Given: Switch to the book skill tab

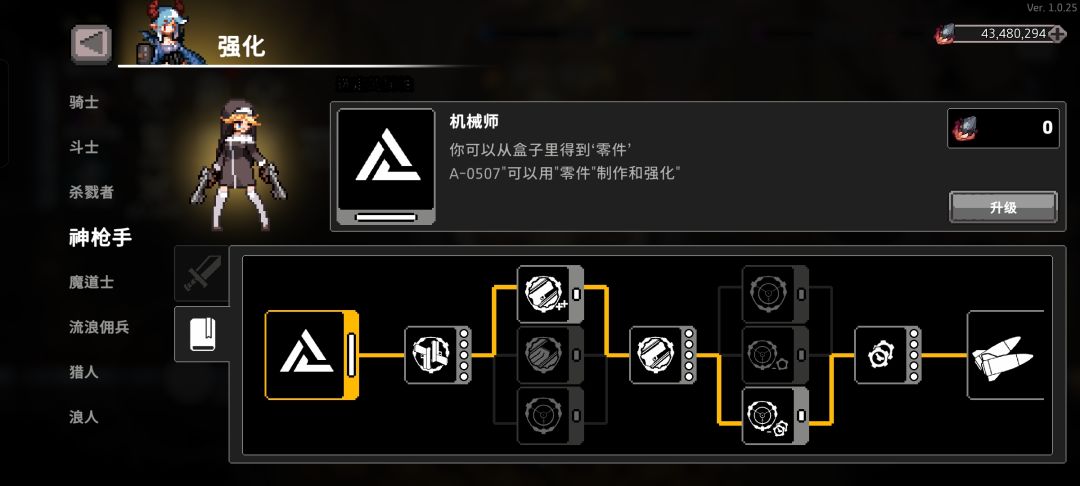Looking at the screenshot, I should (202, 335).
